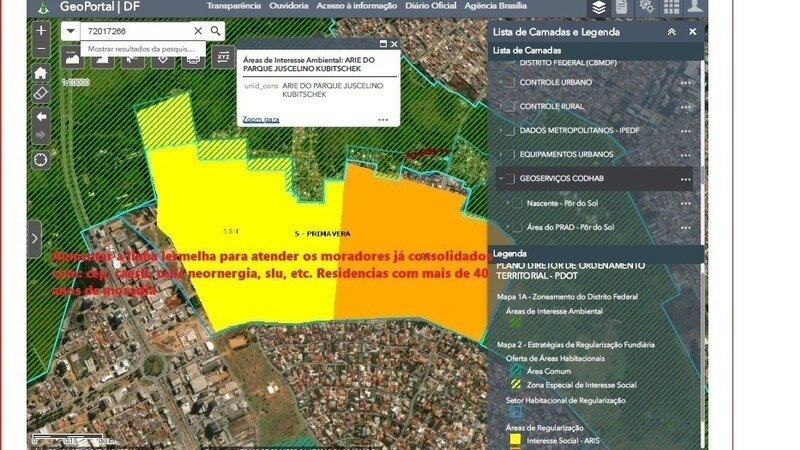
Task: Open the Ouvidoria menu item
Action: (289, 6)
